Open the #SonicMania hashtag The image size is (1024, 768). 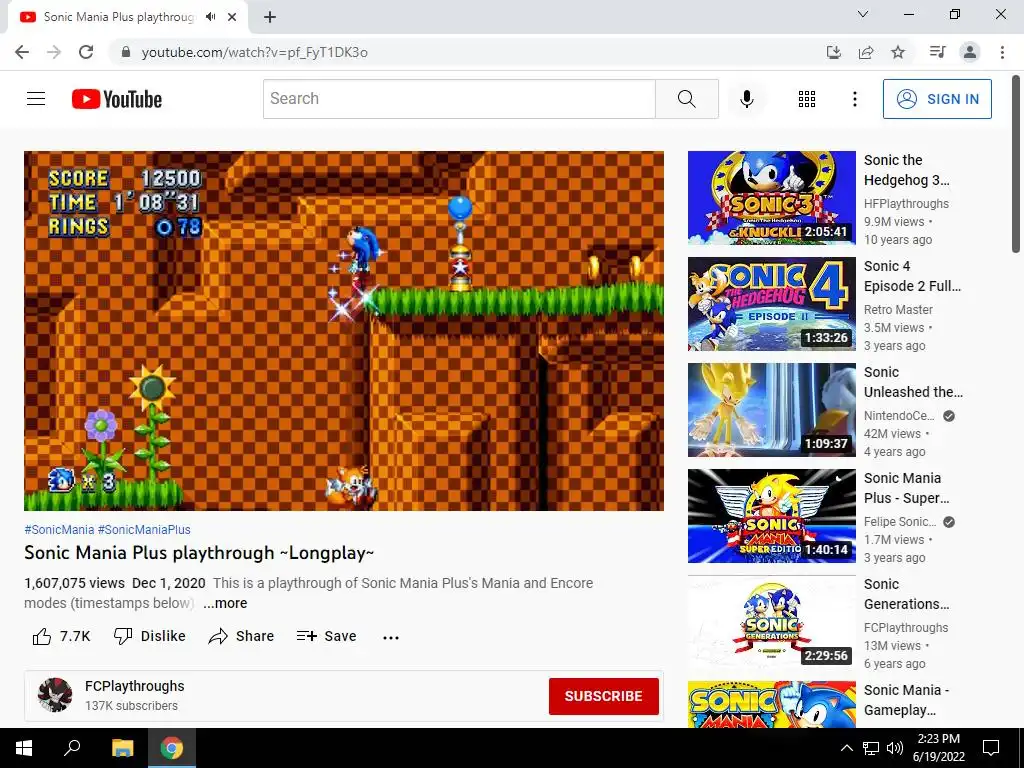point(59,530)
